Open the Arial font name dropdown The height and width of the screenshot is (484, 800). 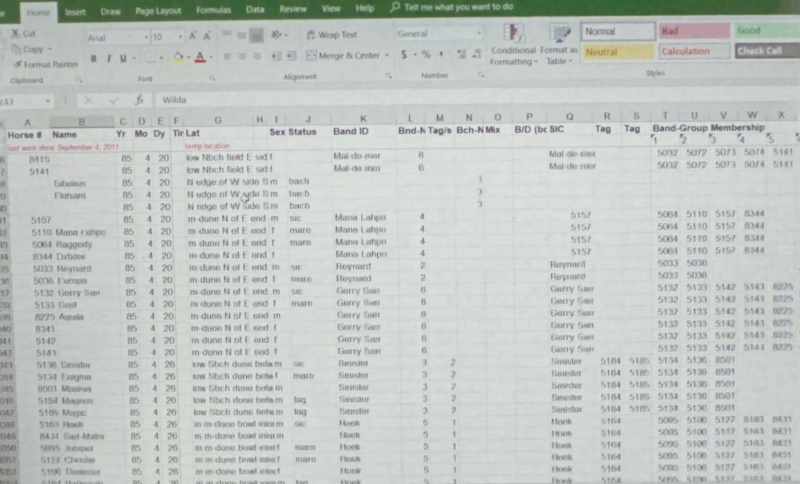pyautogui.click(x=146, y=37)
